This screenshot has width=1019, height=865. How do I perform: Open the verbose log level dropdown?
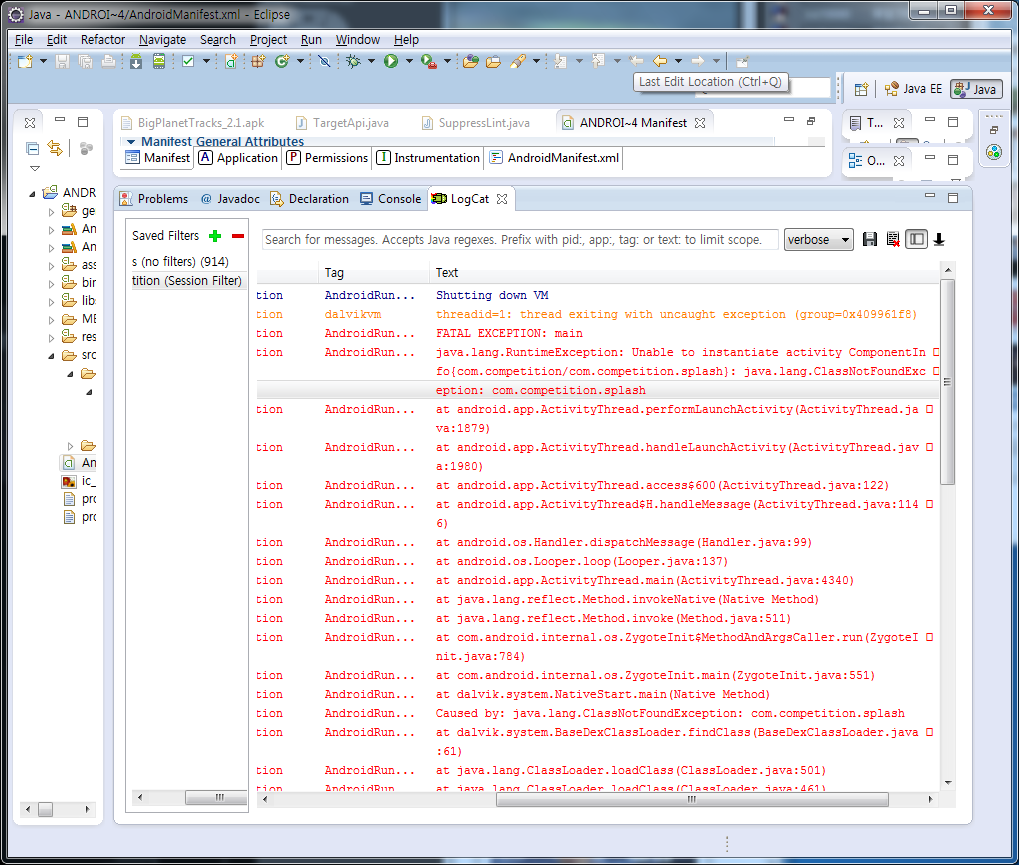click(x=819, y=239)
